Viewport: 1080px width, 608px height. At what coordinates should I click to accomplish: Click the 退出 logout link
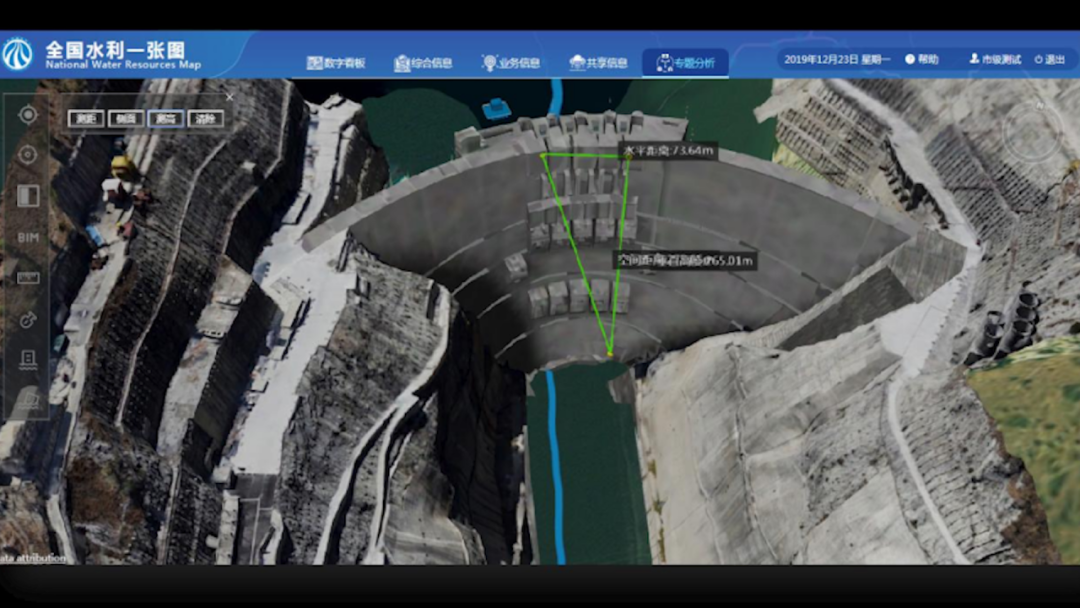[x=1050, y=60]
